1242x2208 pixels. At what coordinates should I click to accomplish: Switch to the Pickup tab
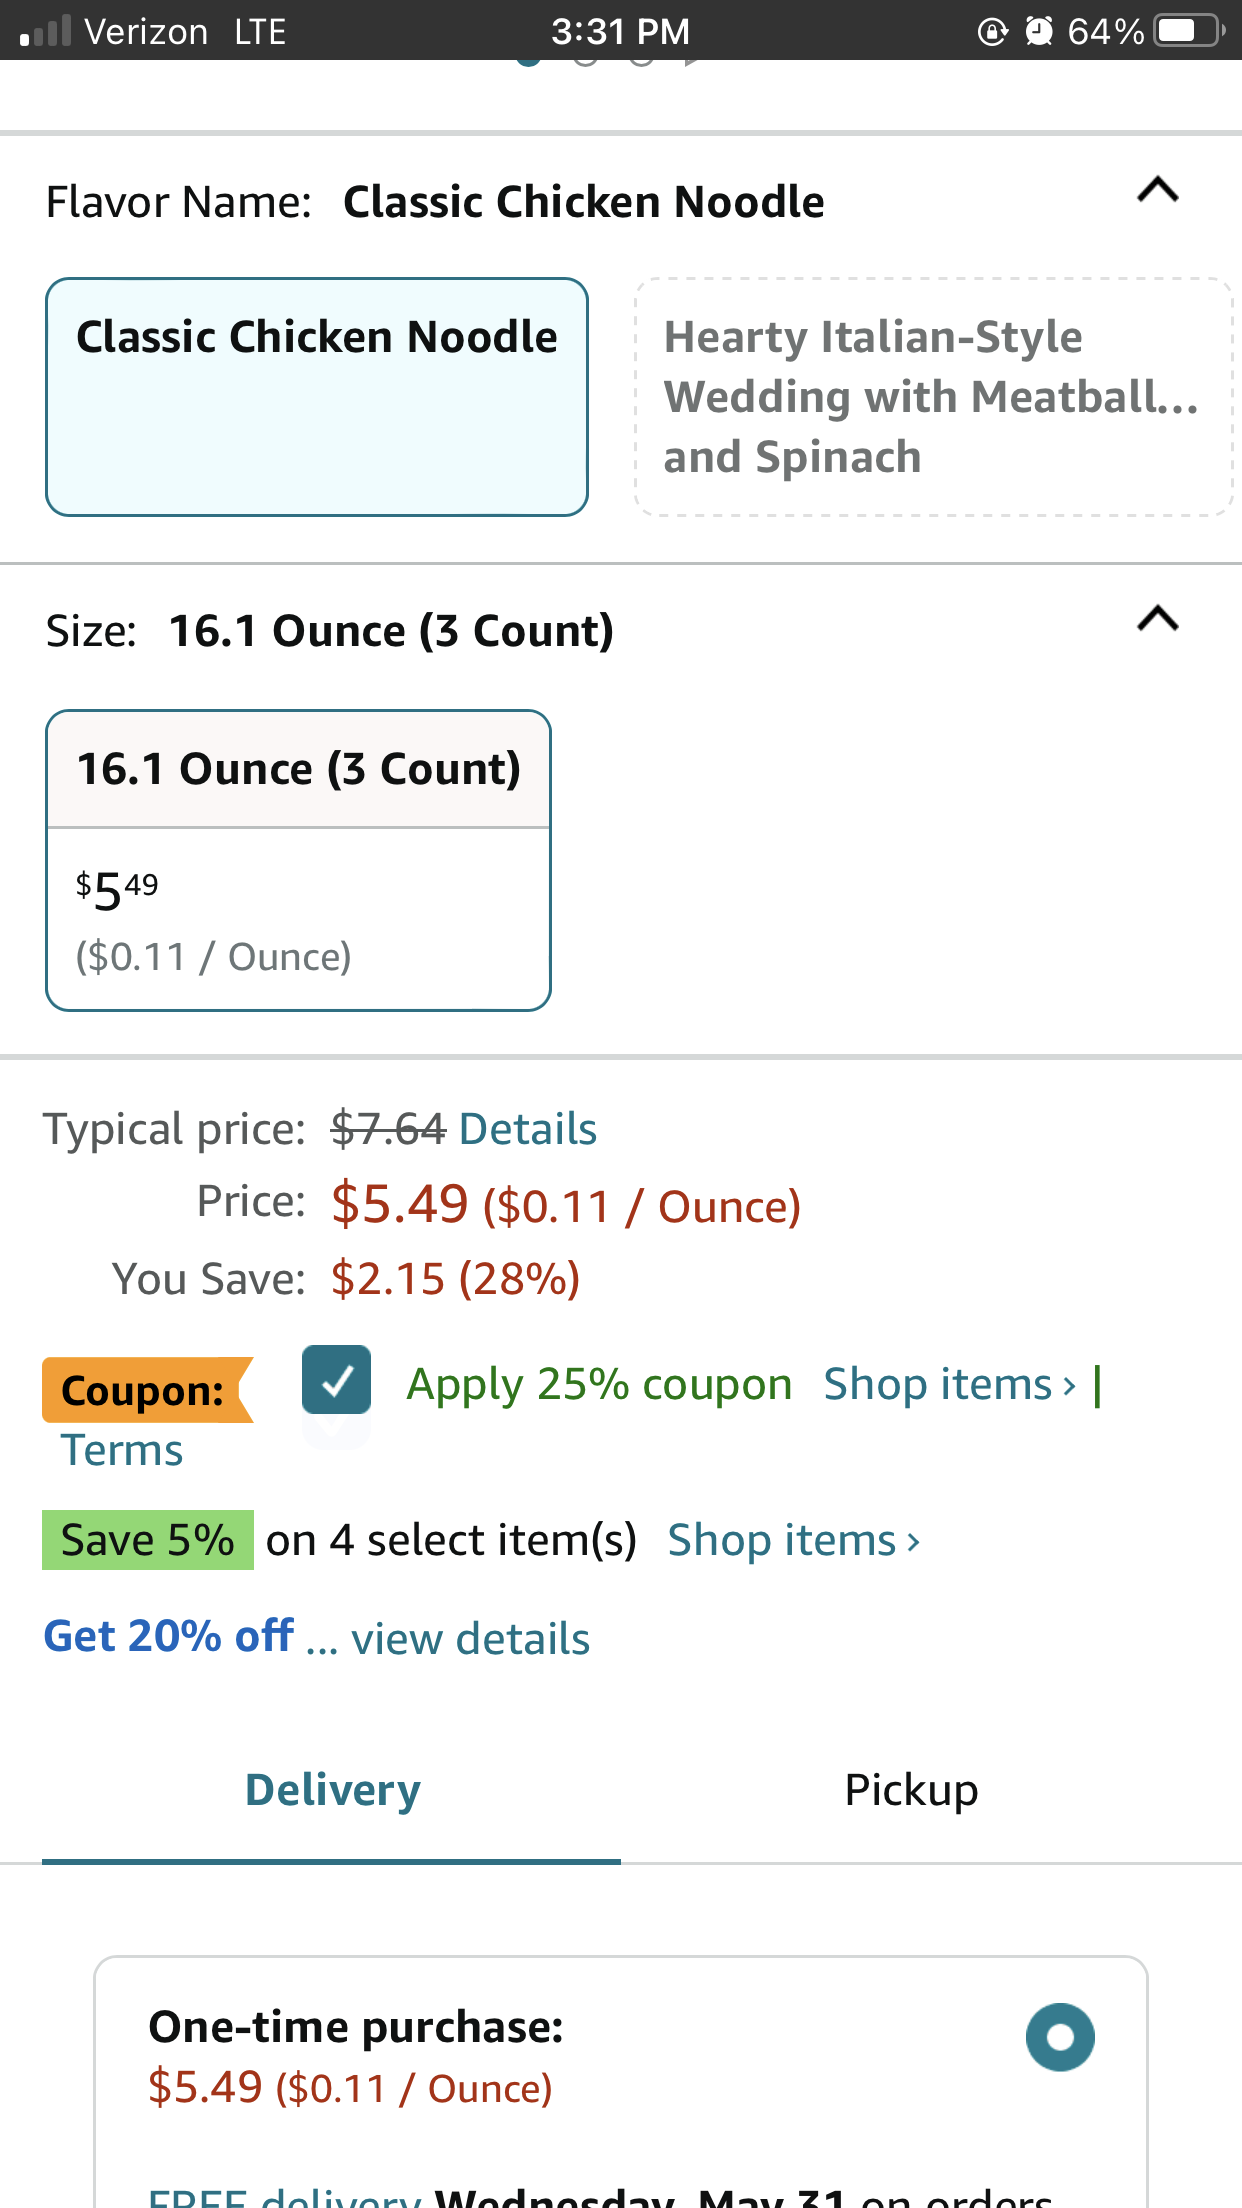(x=911, y=1790)
